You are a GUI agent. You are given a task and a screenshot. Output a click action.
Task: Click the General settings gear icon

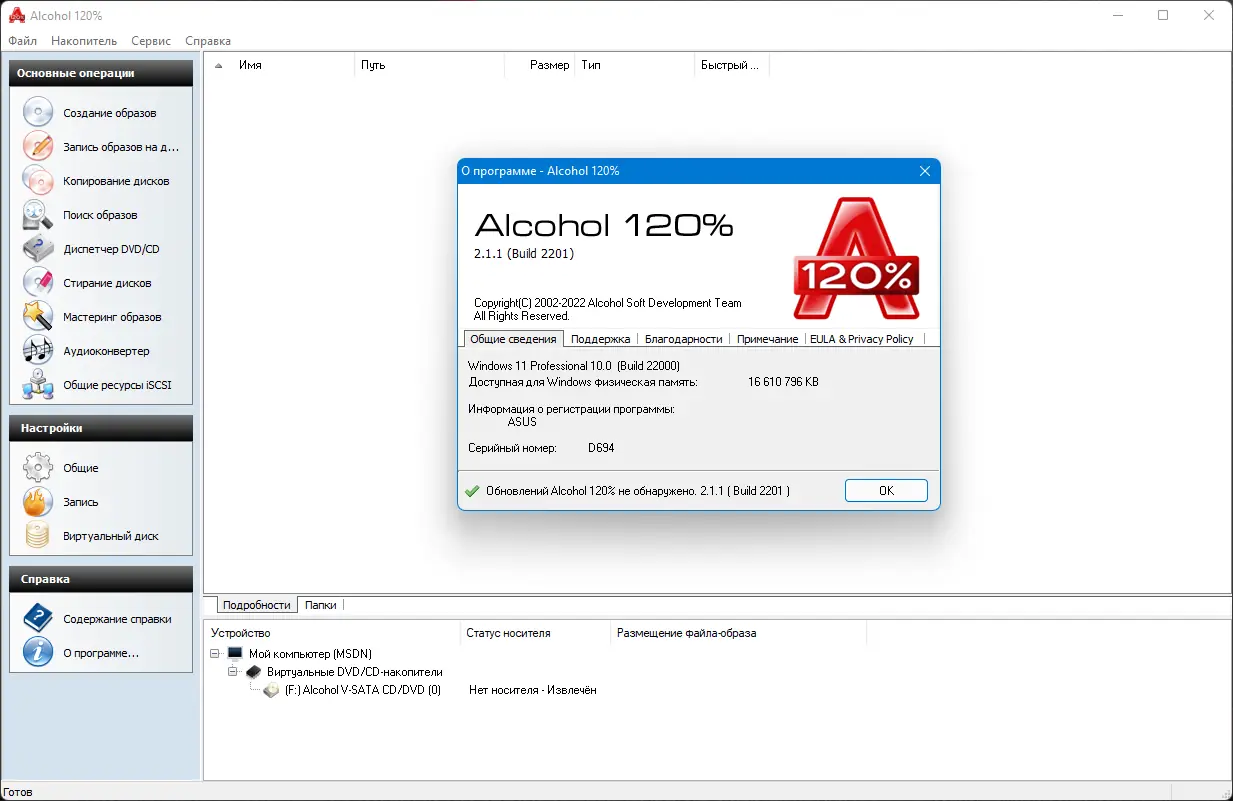click(37, 468)
